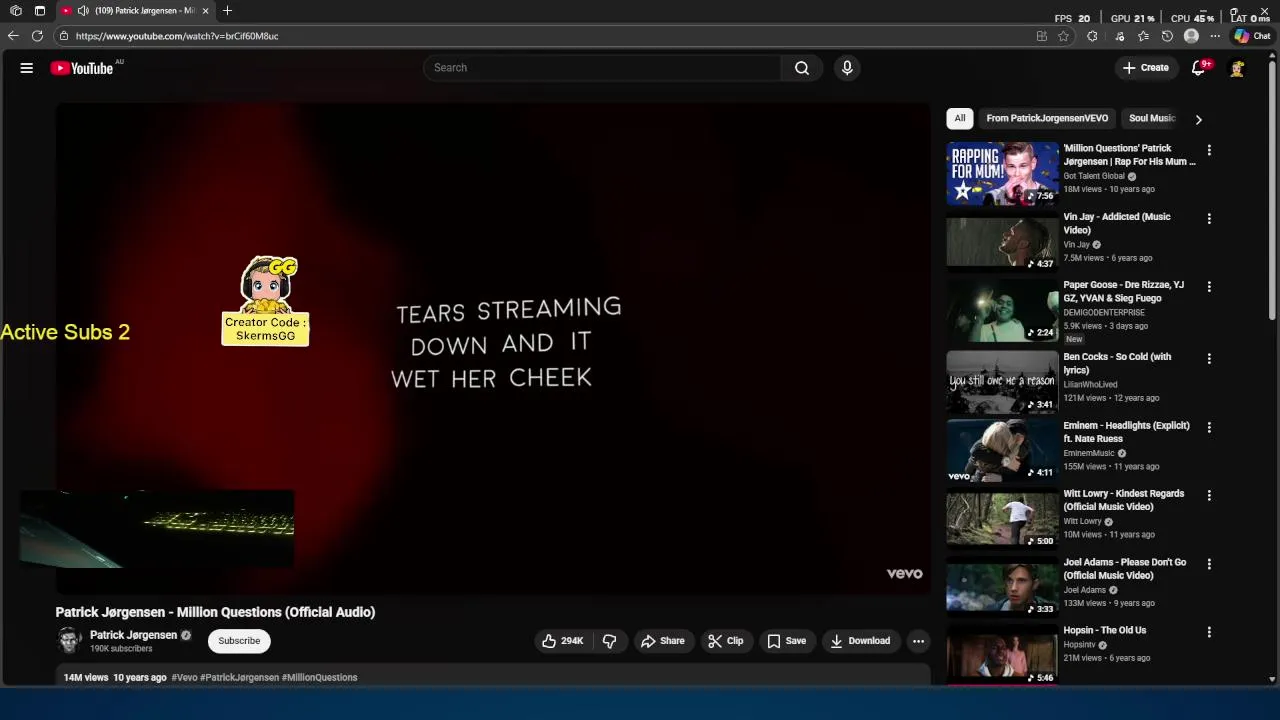Subscribe to Patrick Jørgensen

click(x=239, y=641)
